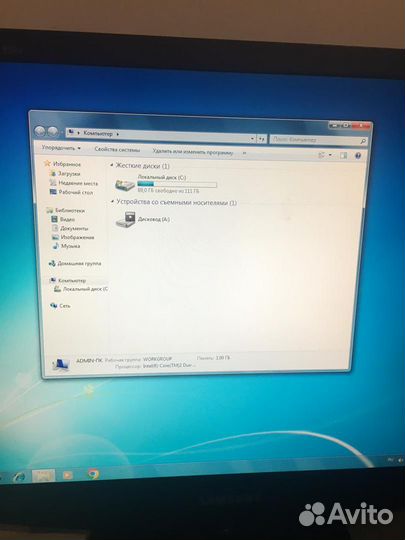The width and height of the screenshot is (405, 540).
Task: Launch Google Chrome from the taskbar
Action: [x=93, y=474]
